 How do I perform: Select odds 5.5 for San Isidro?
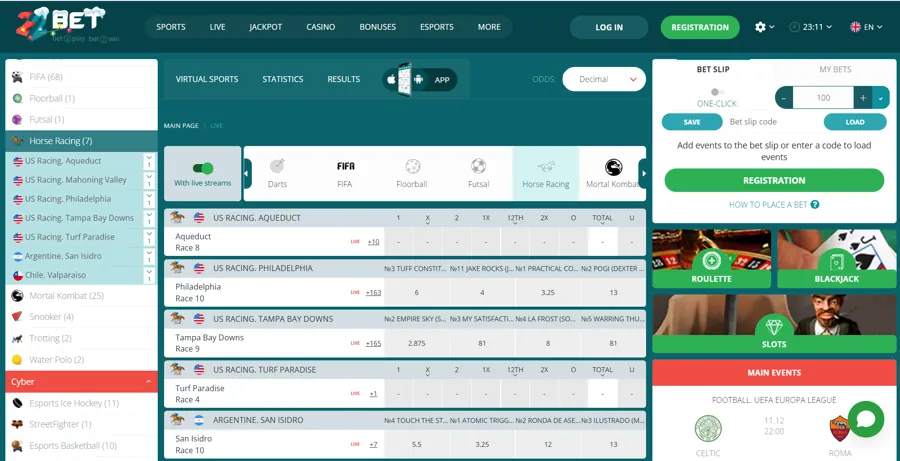point(417,444)
